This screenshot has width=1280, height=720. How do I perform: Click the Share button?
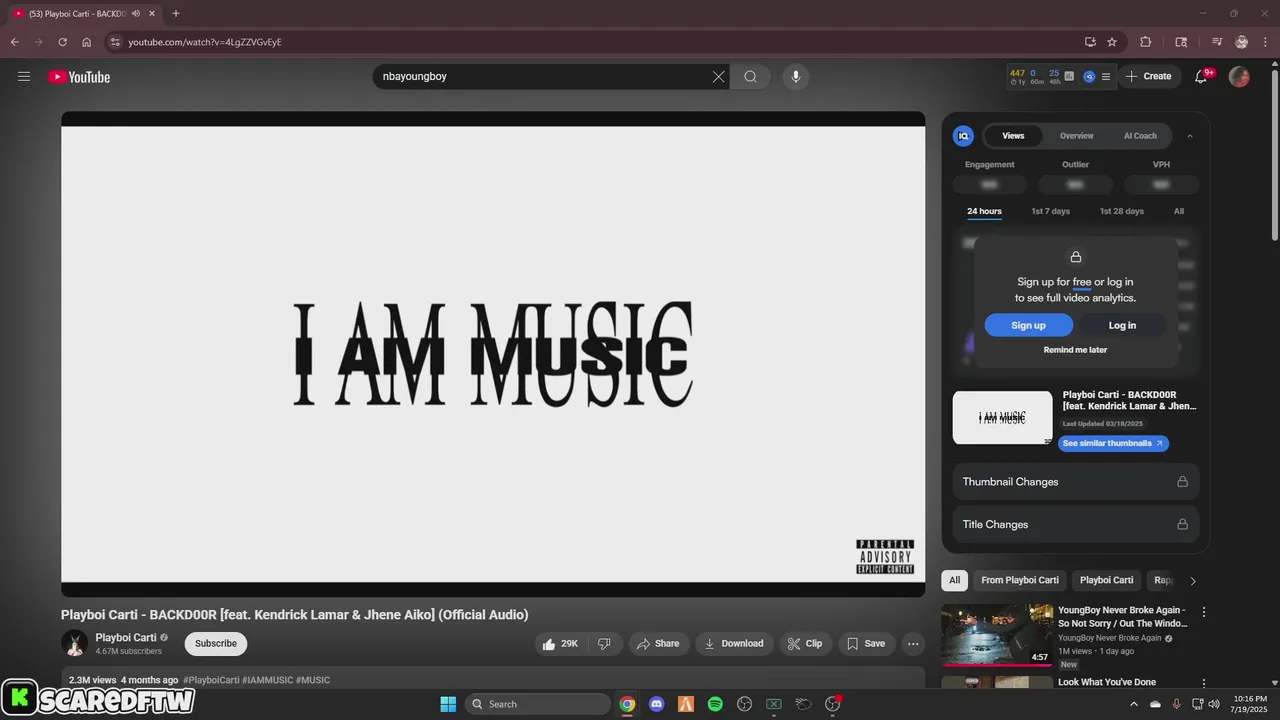[658, 644]
